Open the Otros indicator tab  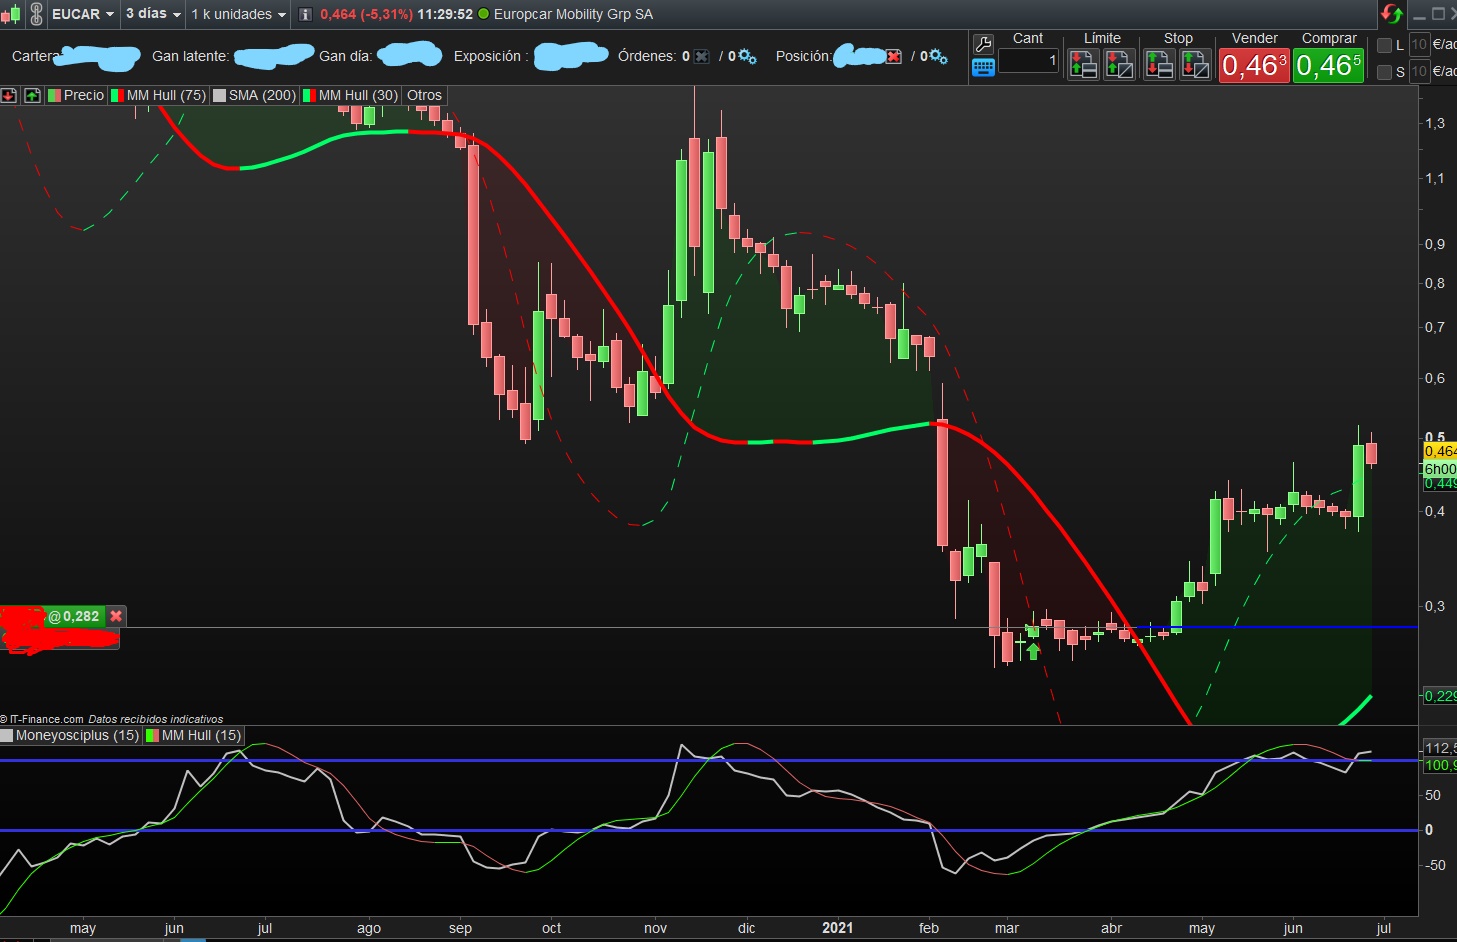tap(424, 95)
